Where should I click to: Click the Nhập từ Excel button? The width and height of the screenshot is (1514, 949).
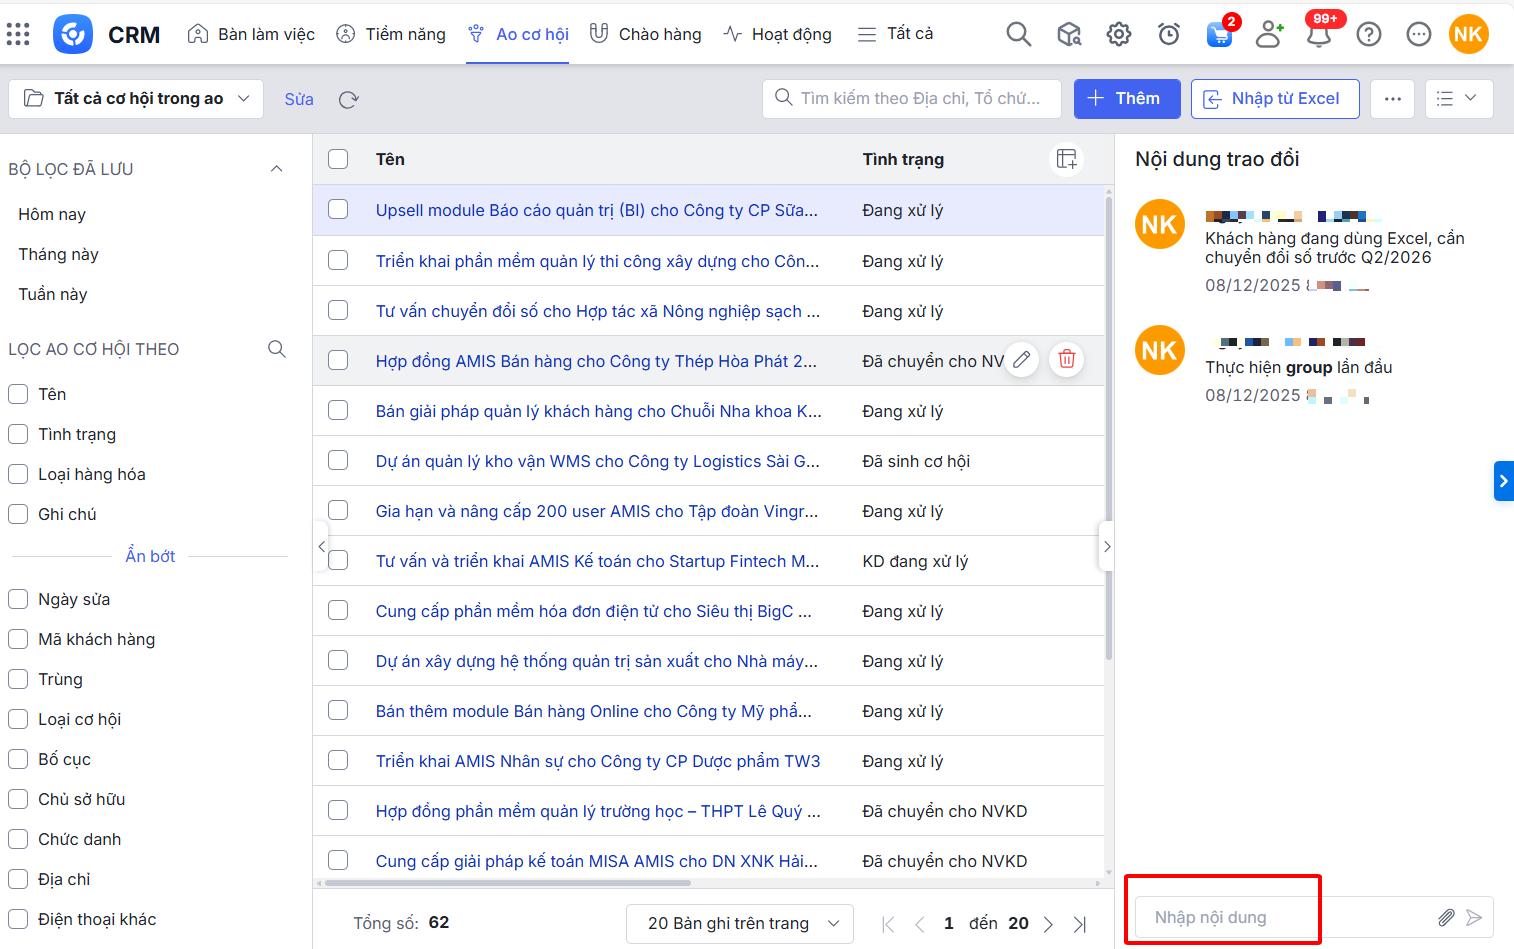[x=1274, y=99]
